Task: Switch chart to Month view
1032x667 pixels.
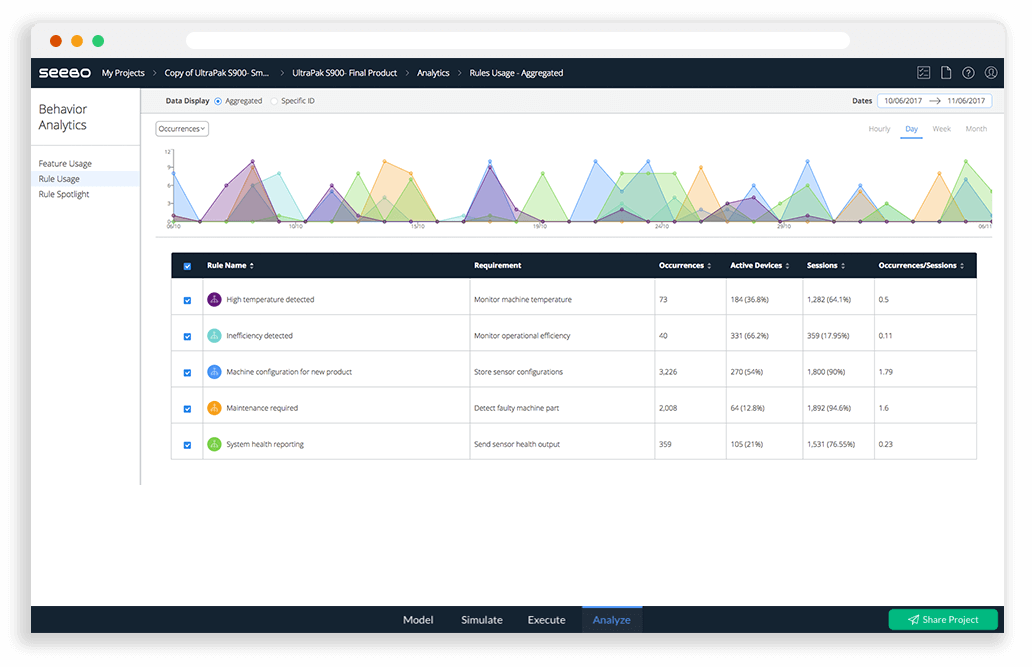Action: tap(976, 129)
